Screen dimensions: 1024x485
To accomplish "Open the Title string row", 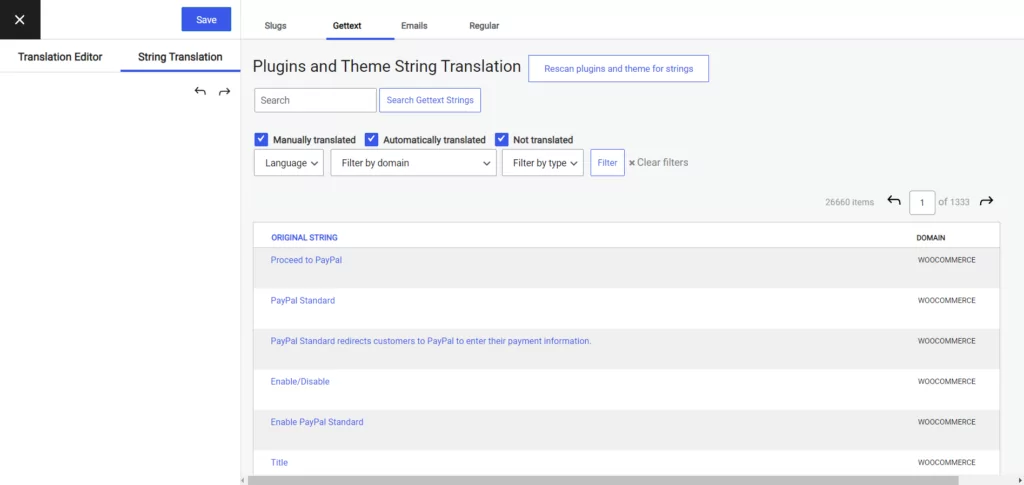I will [279, 462].
